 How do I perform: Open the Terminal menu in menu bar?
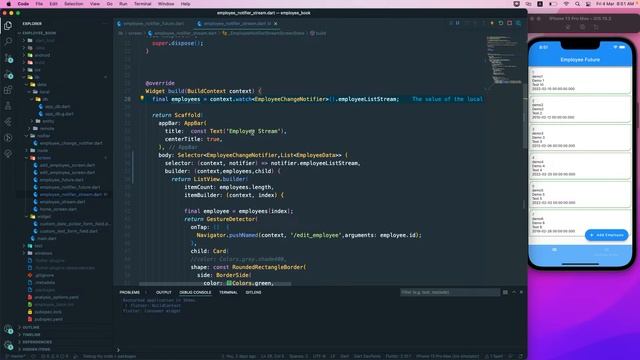click(142, 4)
